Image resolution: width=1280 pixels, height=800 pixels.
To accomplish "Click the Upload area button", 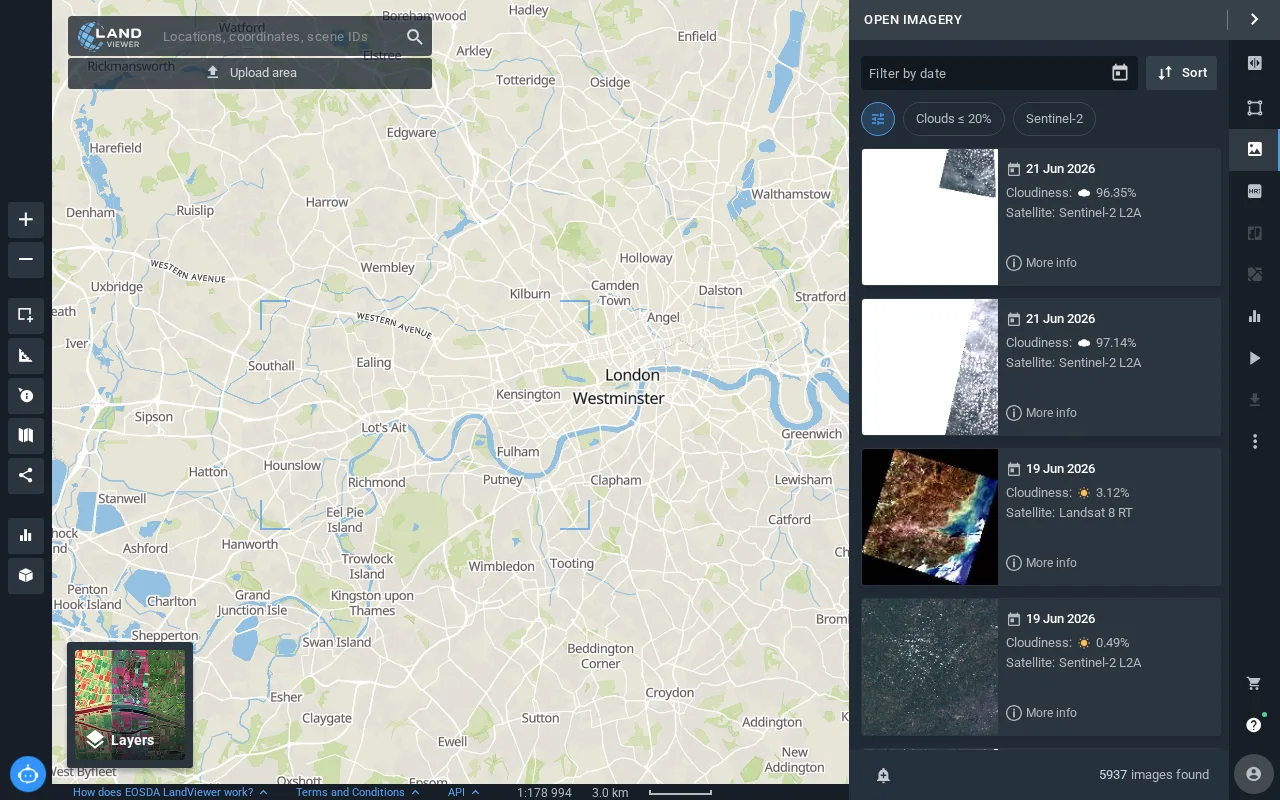I will (250, 73).
